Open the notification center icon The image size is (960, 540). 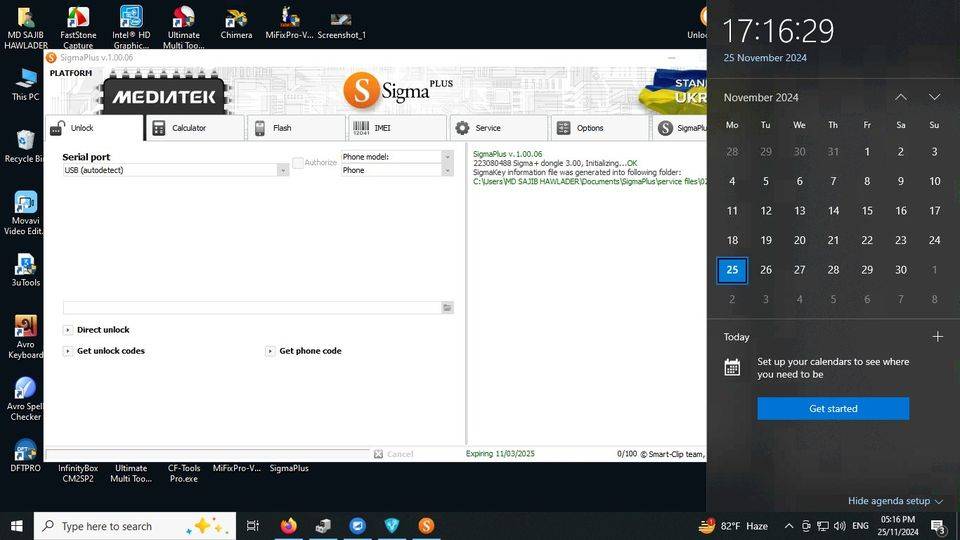(937, 526)
